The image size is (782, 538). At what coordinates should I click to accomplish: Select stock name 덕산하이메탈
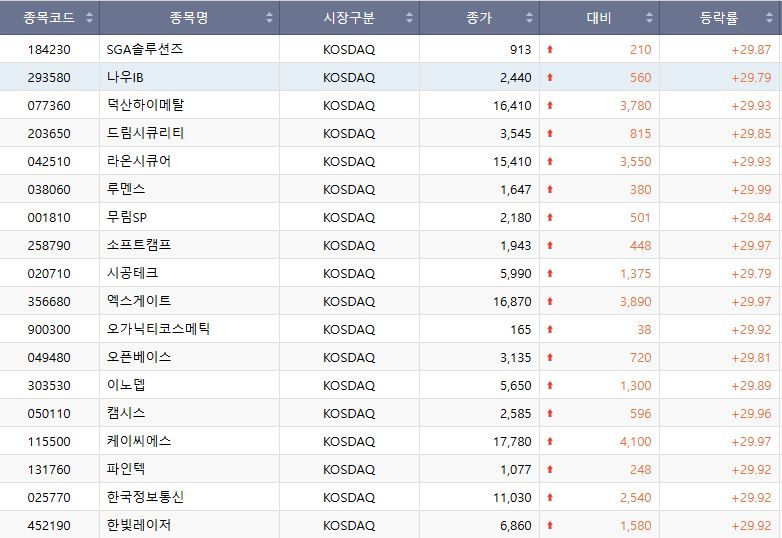[145, 105]
